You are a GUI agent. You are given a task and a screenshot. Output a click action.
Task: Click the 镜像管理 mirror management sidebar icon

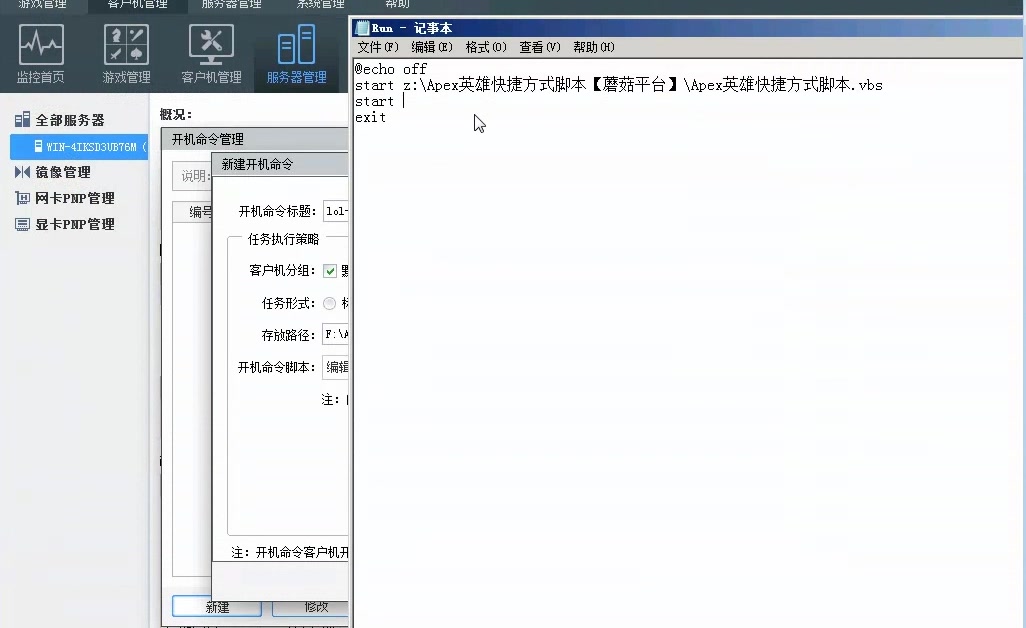click(22, 172)
